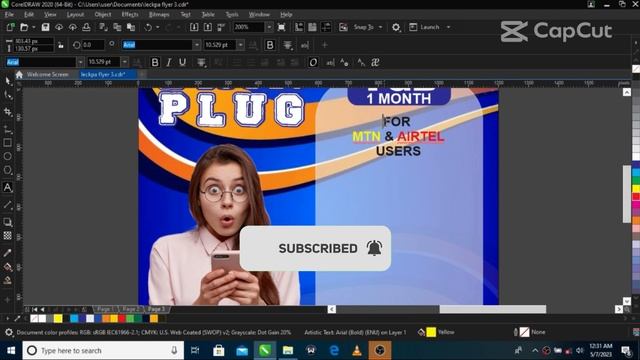The height and width of the screenshot is (360, 640).
Task: Switch to the Welcome Screen tab
Action: point(47,74)
